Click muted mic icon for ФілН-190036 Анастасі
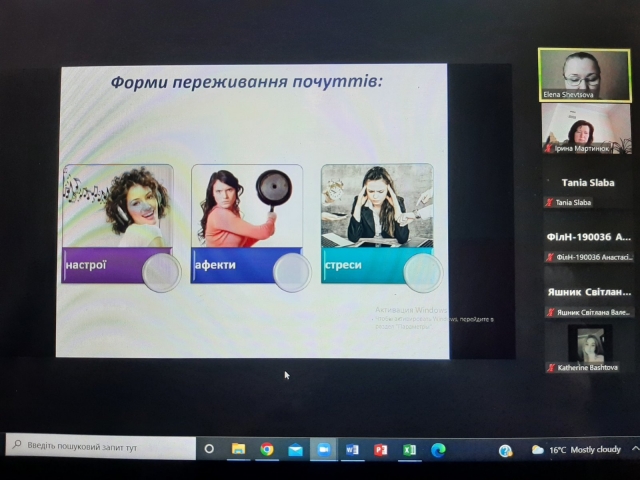640x480 pixels. coord(550,257)
